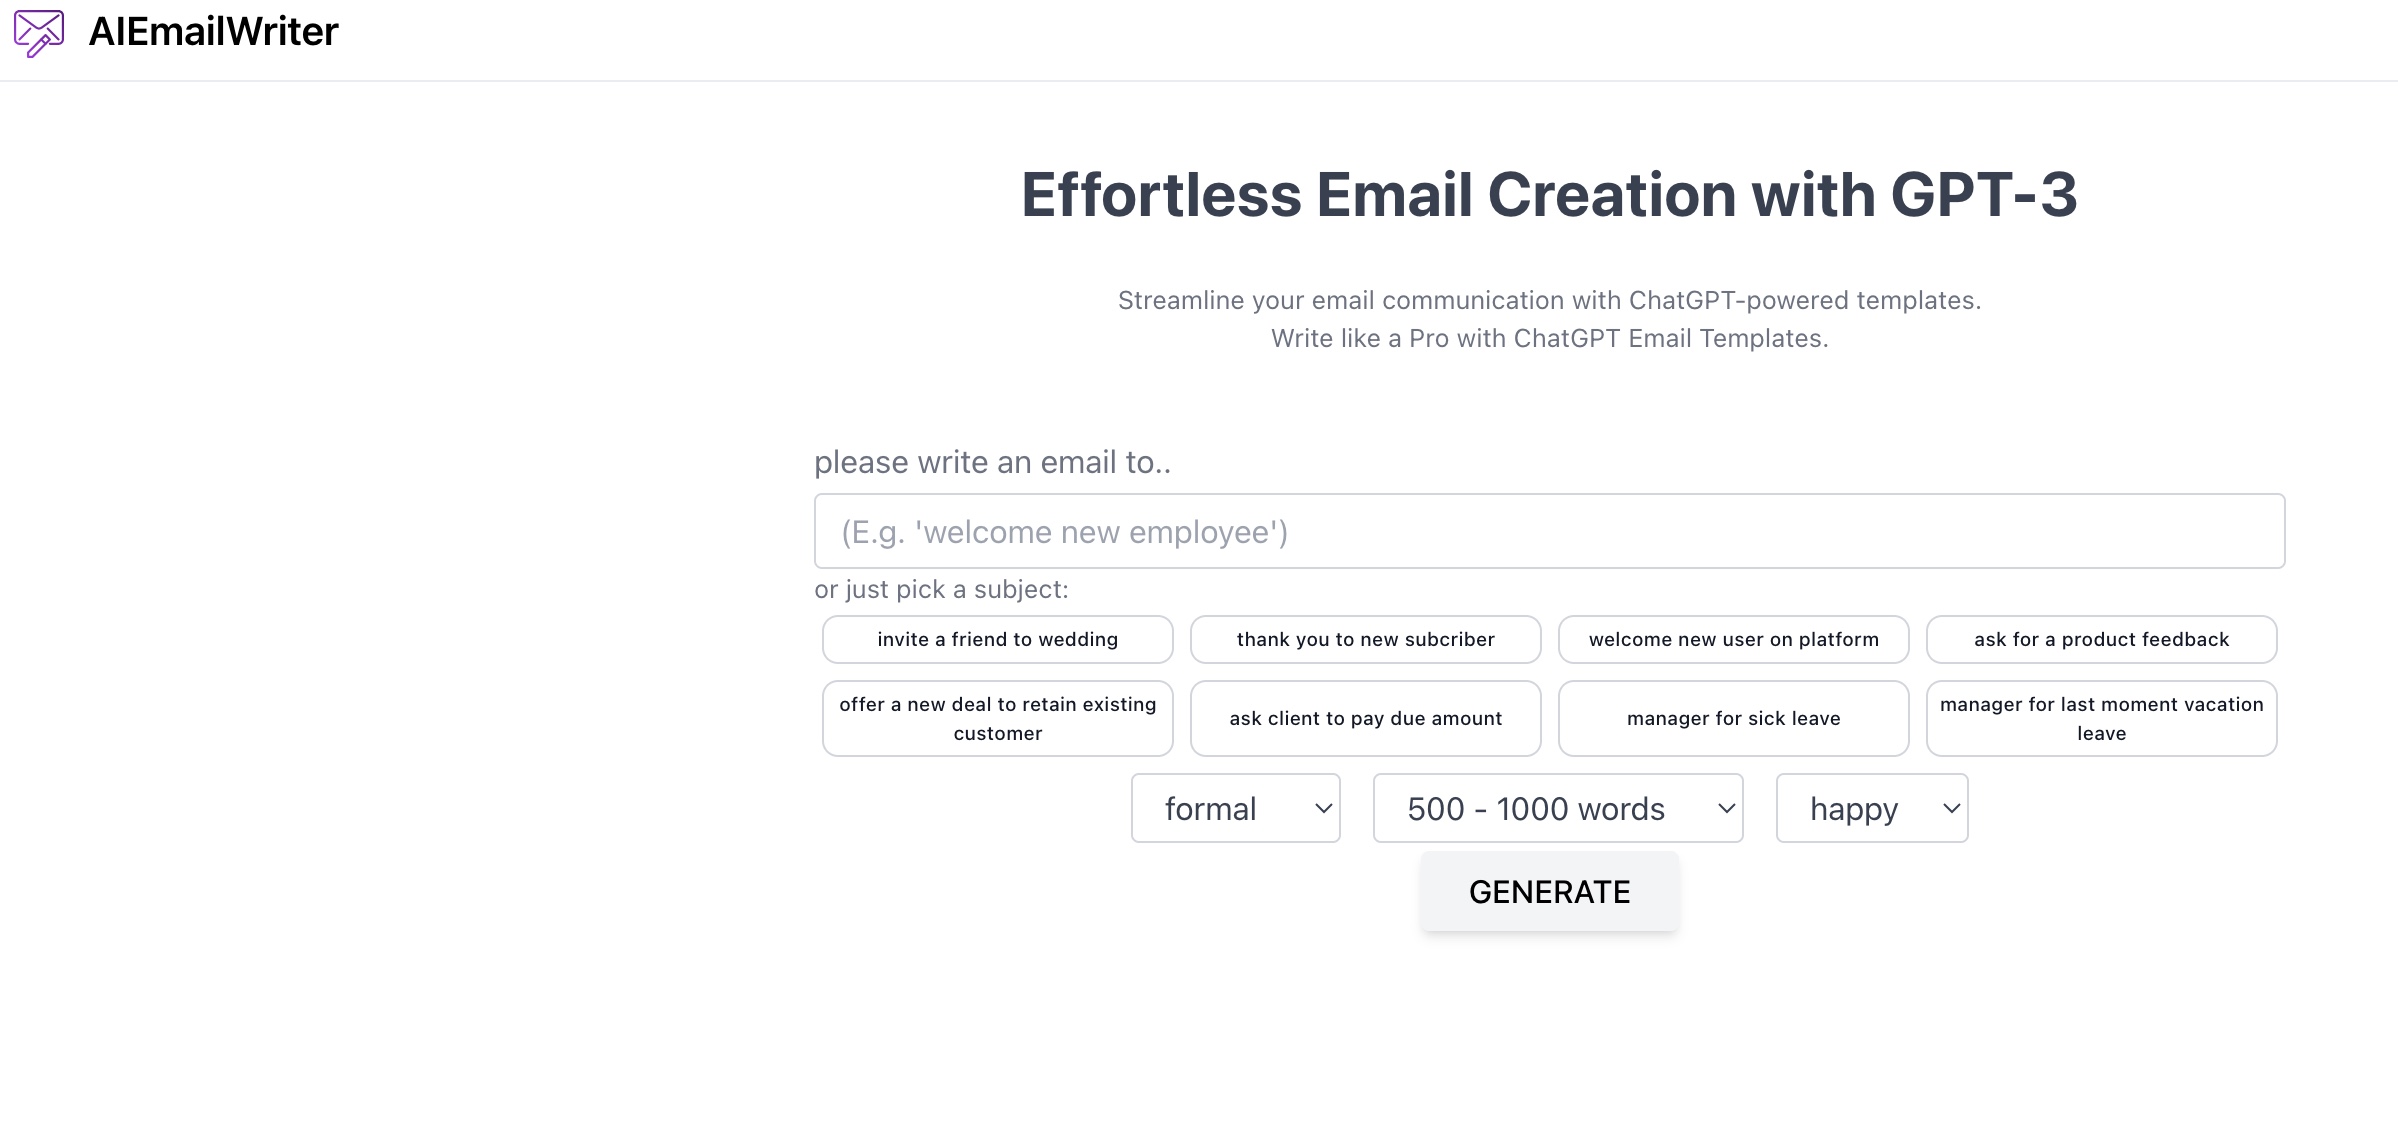Select 'manager for last moment vacation leave'
The height and width of the screenshot is (1124, 2398).
point(2101,718)
